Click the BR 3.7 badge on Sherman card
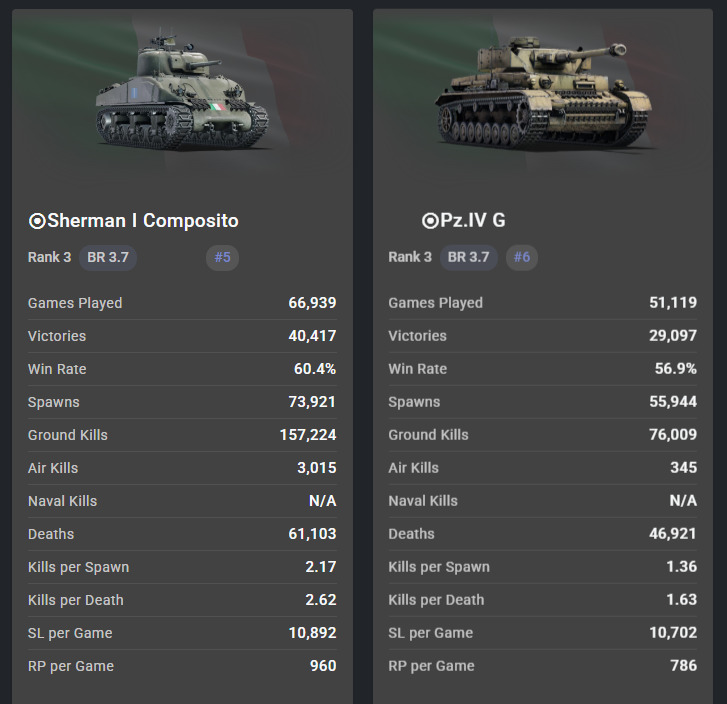This screenshot has width=727, height=704. [x=108, y=257]
